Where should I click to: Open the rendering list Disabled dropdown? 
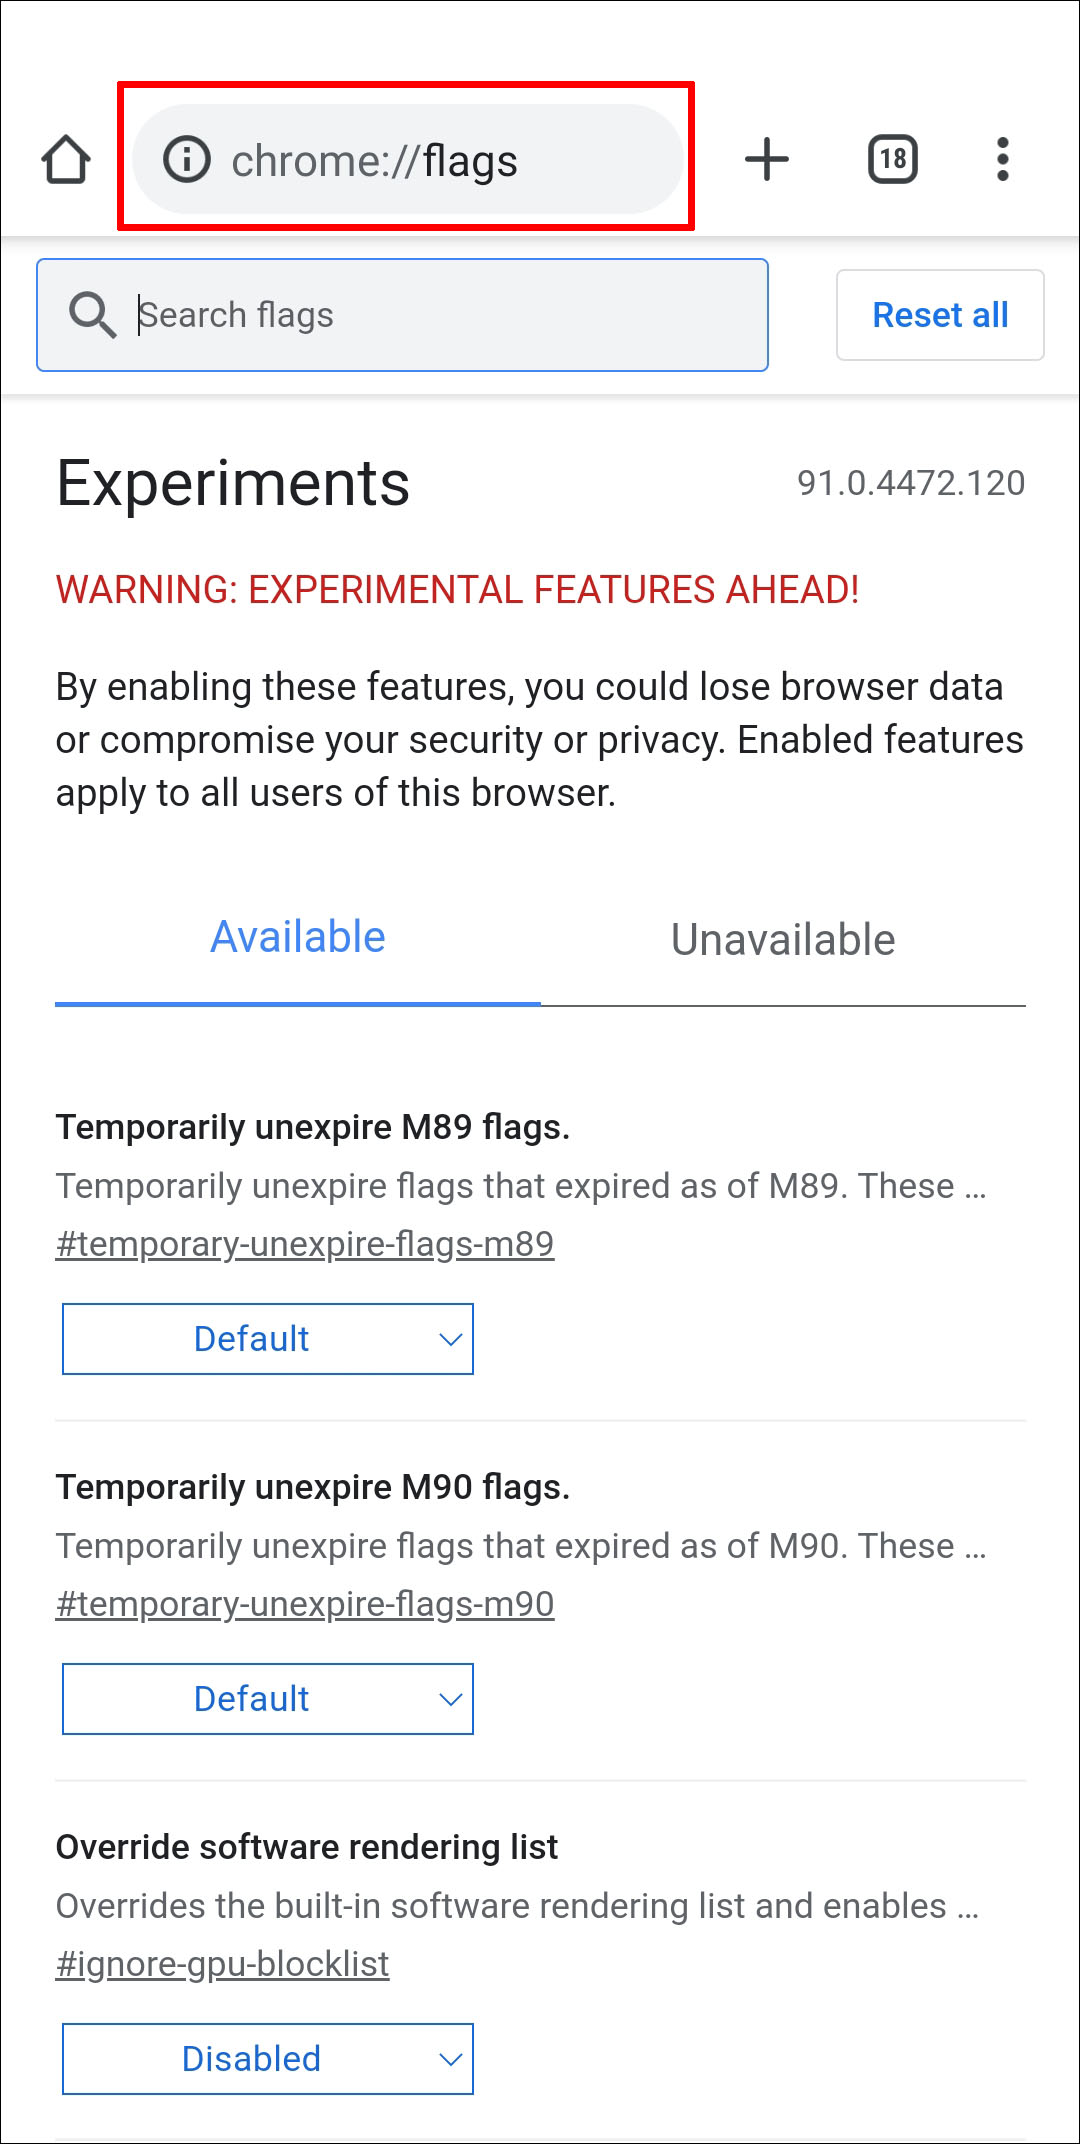pyautogui.click(x=267, y=2059)
